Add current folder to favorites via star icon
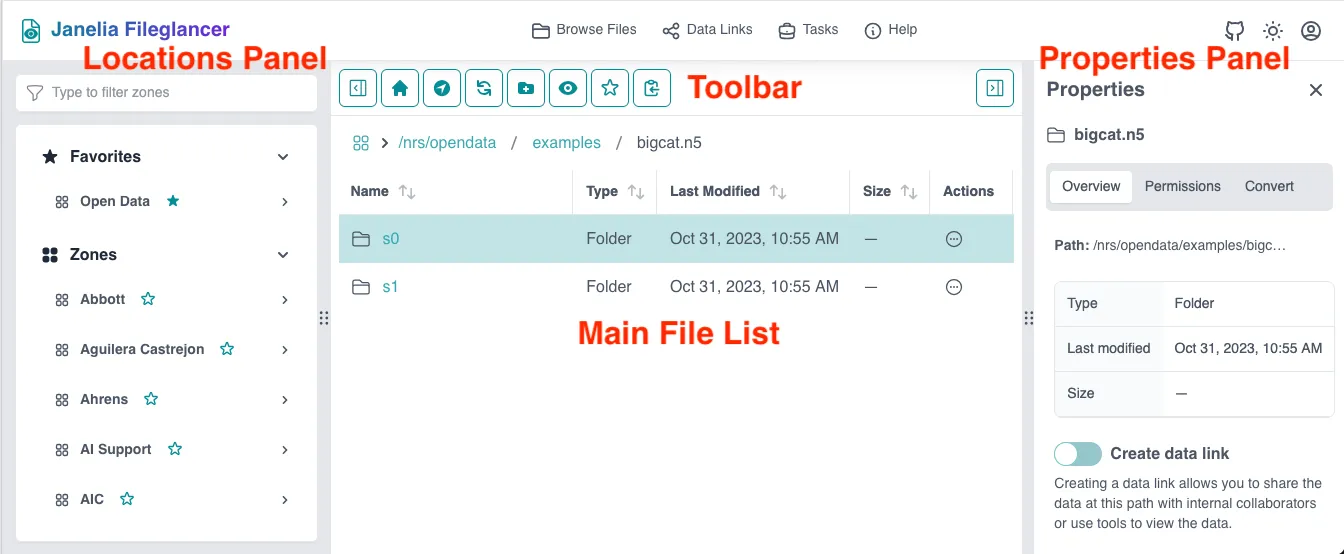The image size is (1344, 554). pyautogui.click(x=610, y=88)
